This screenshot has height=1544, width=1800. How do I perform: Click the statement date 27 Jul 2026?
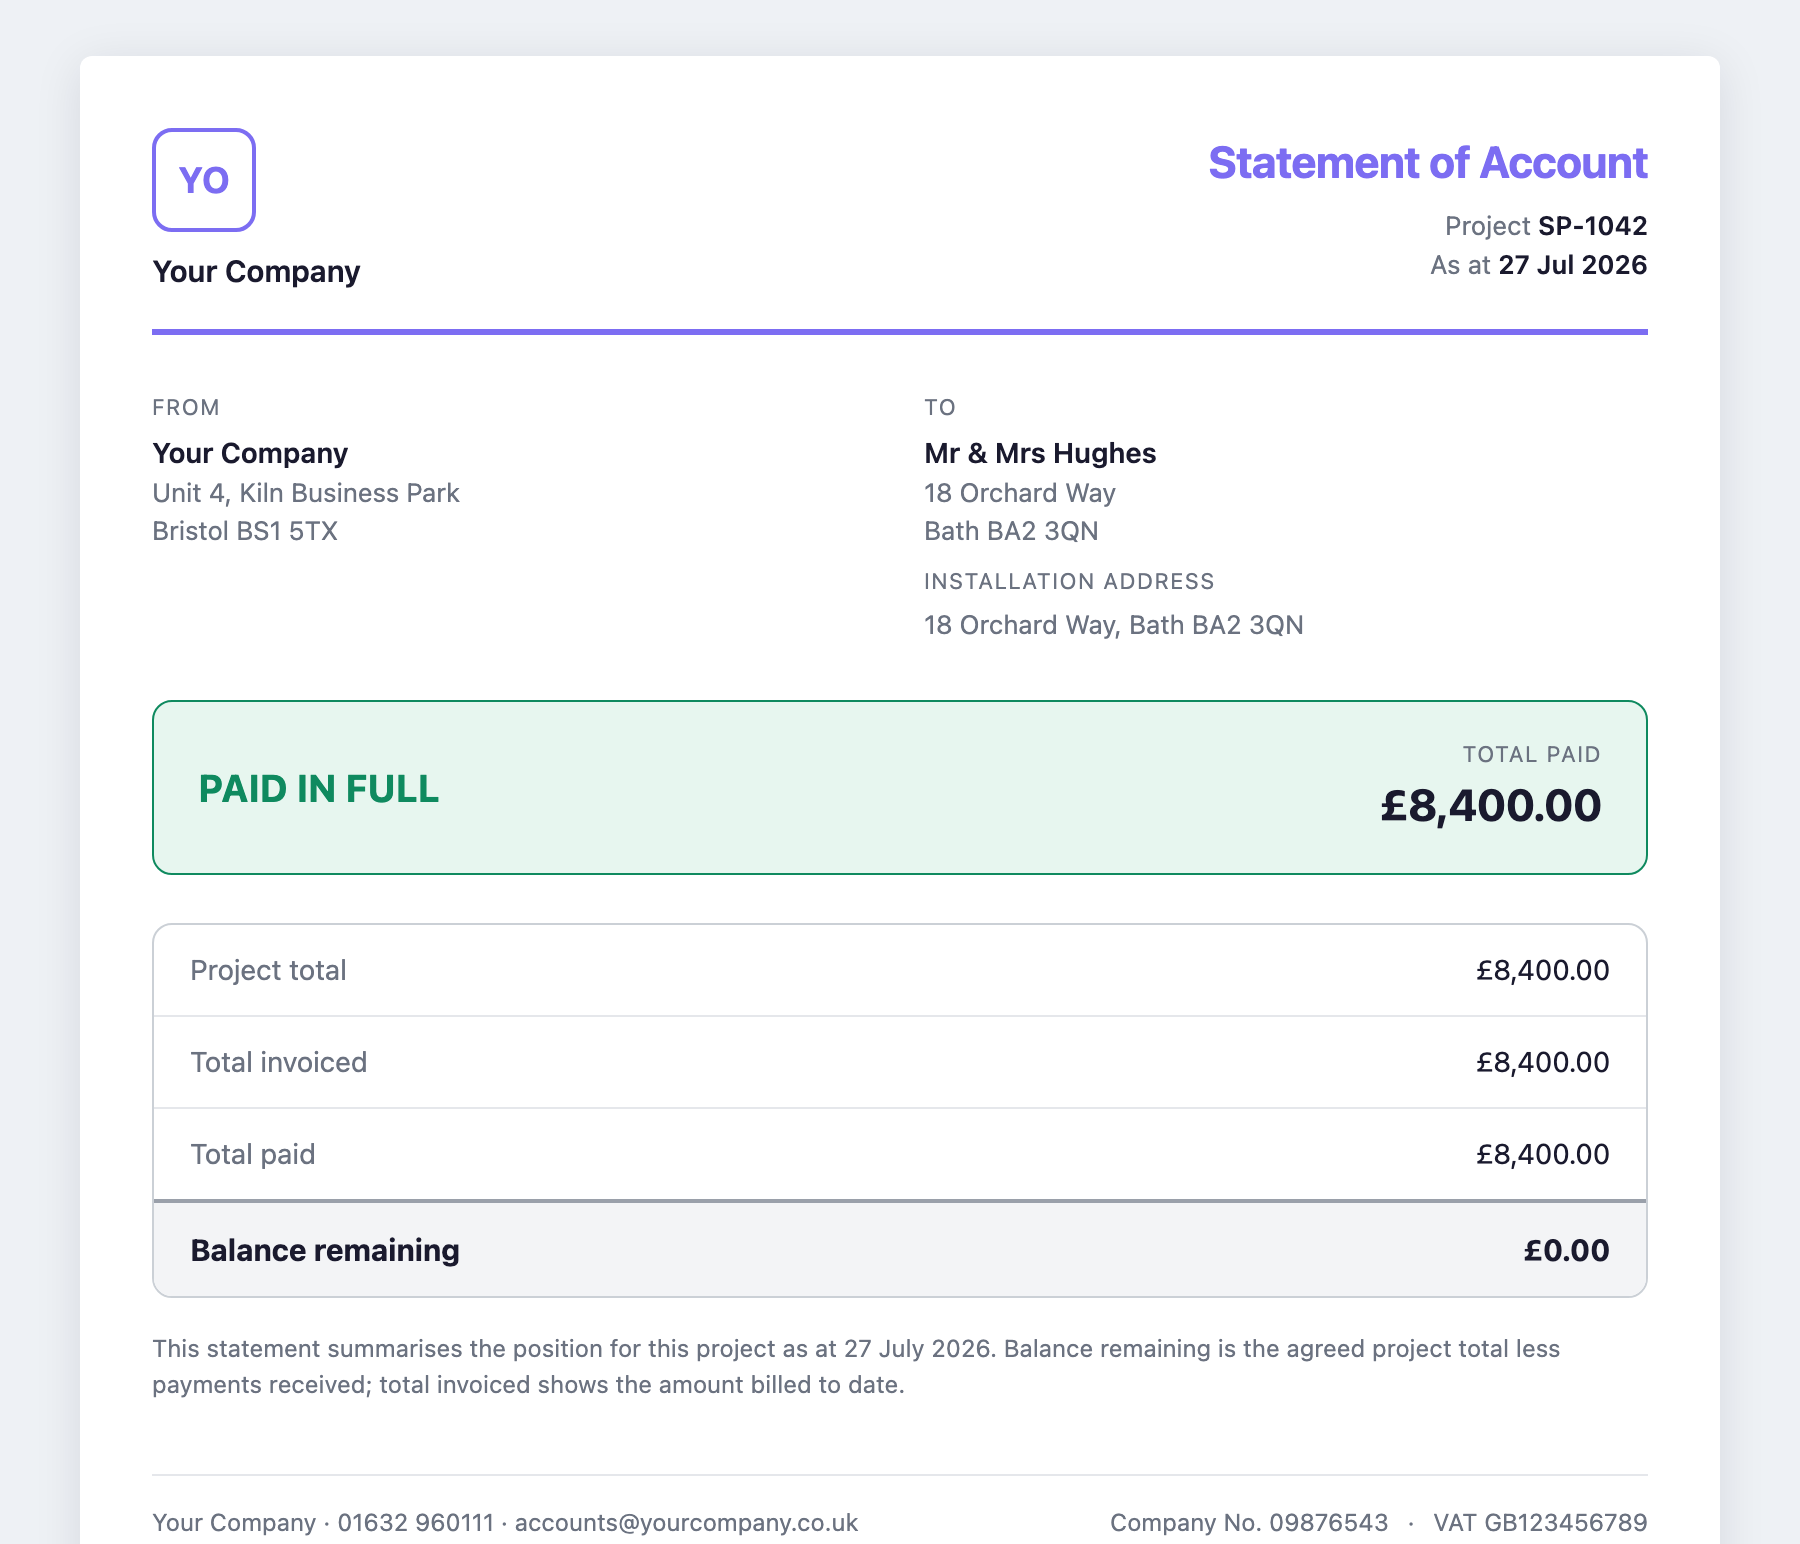tap(1573, 265)
